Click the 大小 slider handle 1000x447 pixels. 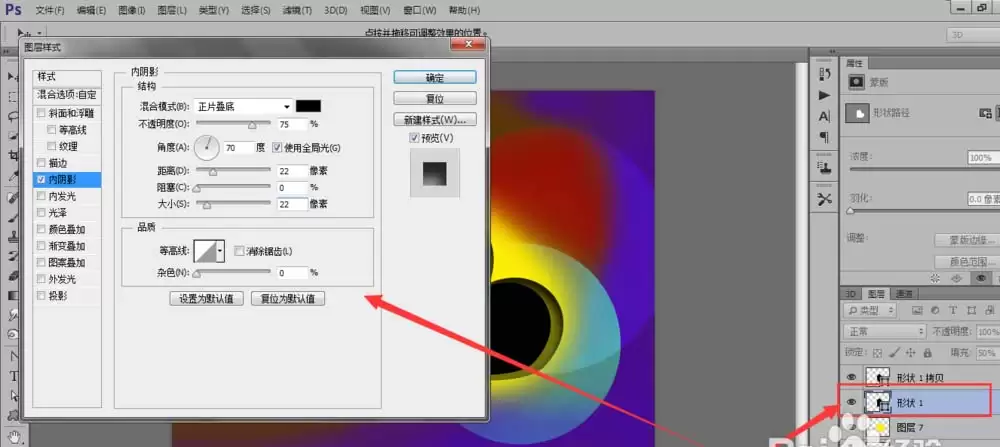click(x=207, y=205)
